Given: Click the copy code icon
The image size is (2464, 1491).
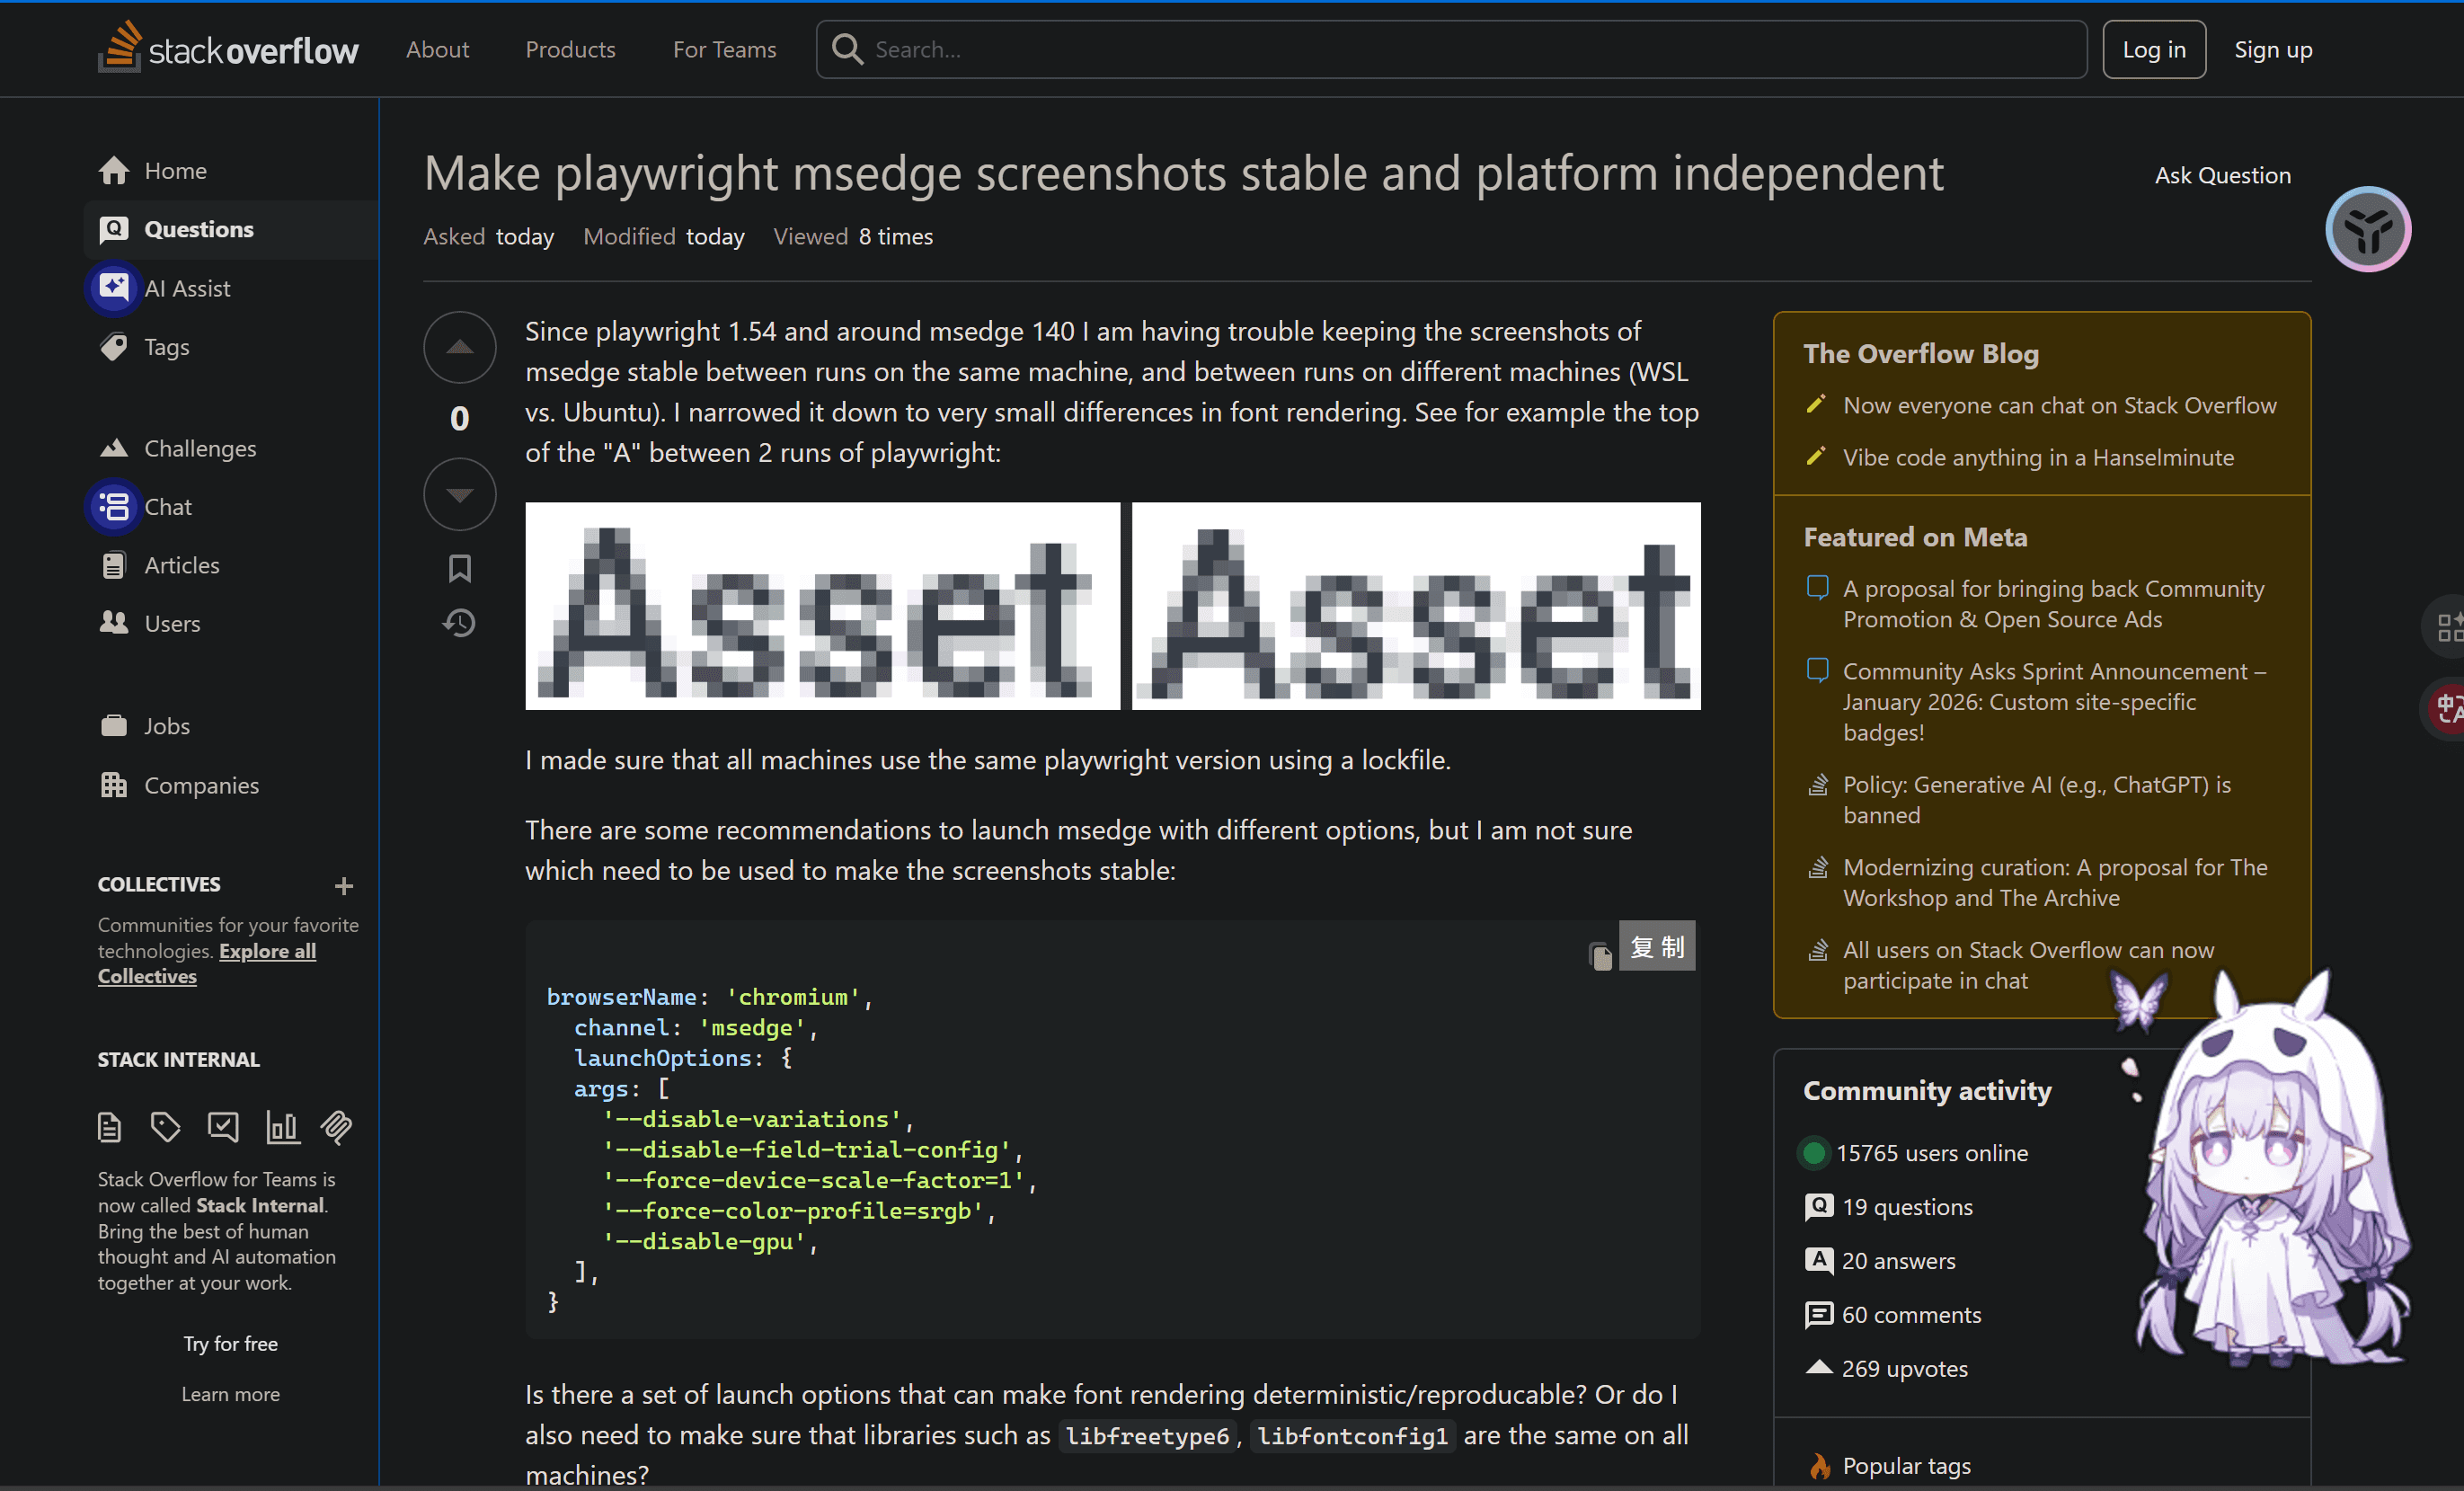Looking at the screenshot, I should pyautogui.click(x=1600, y=955).
